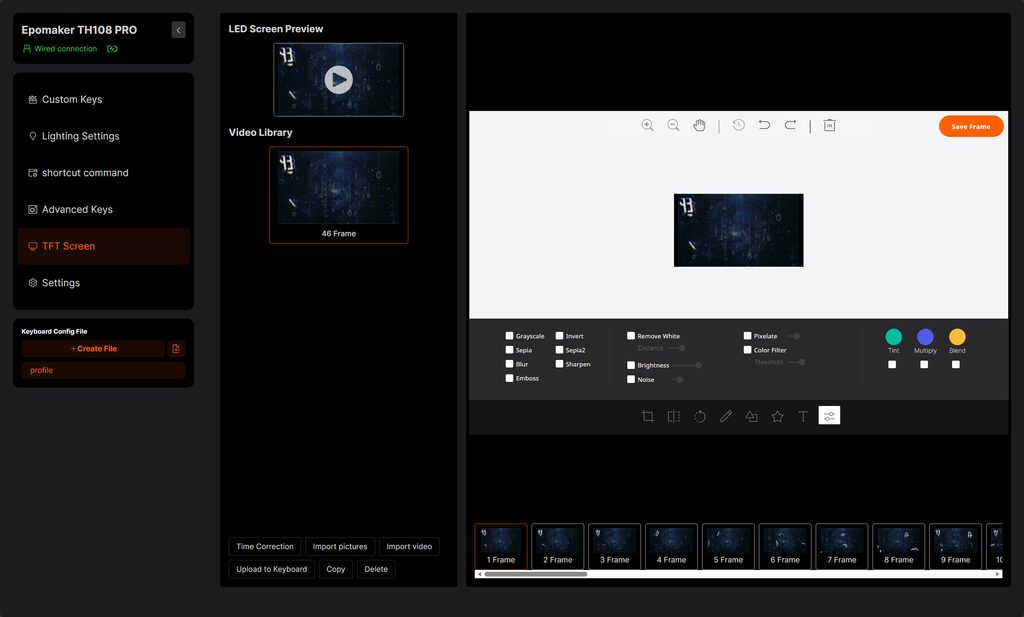The height and width of the screenshot is (617, 1024).
Task: Redo the last undone edit
Action: (x=790, y=125)
